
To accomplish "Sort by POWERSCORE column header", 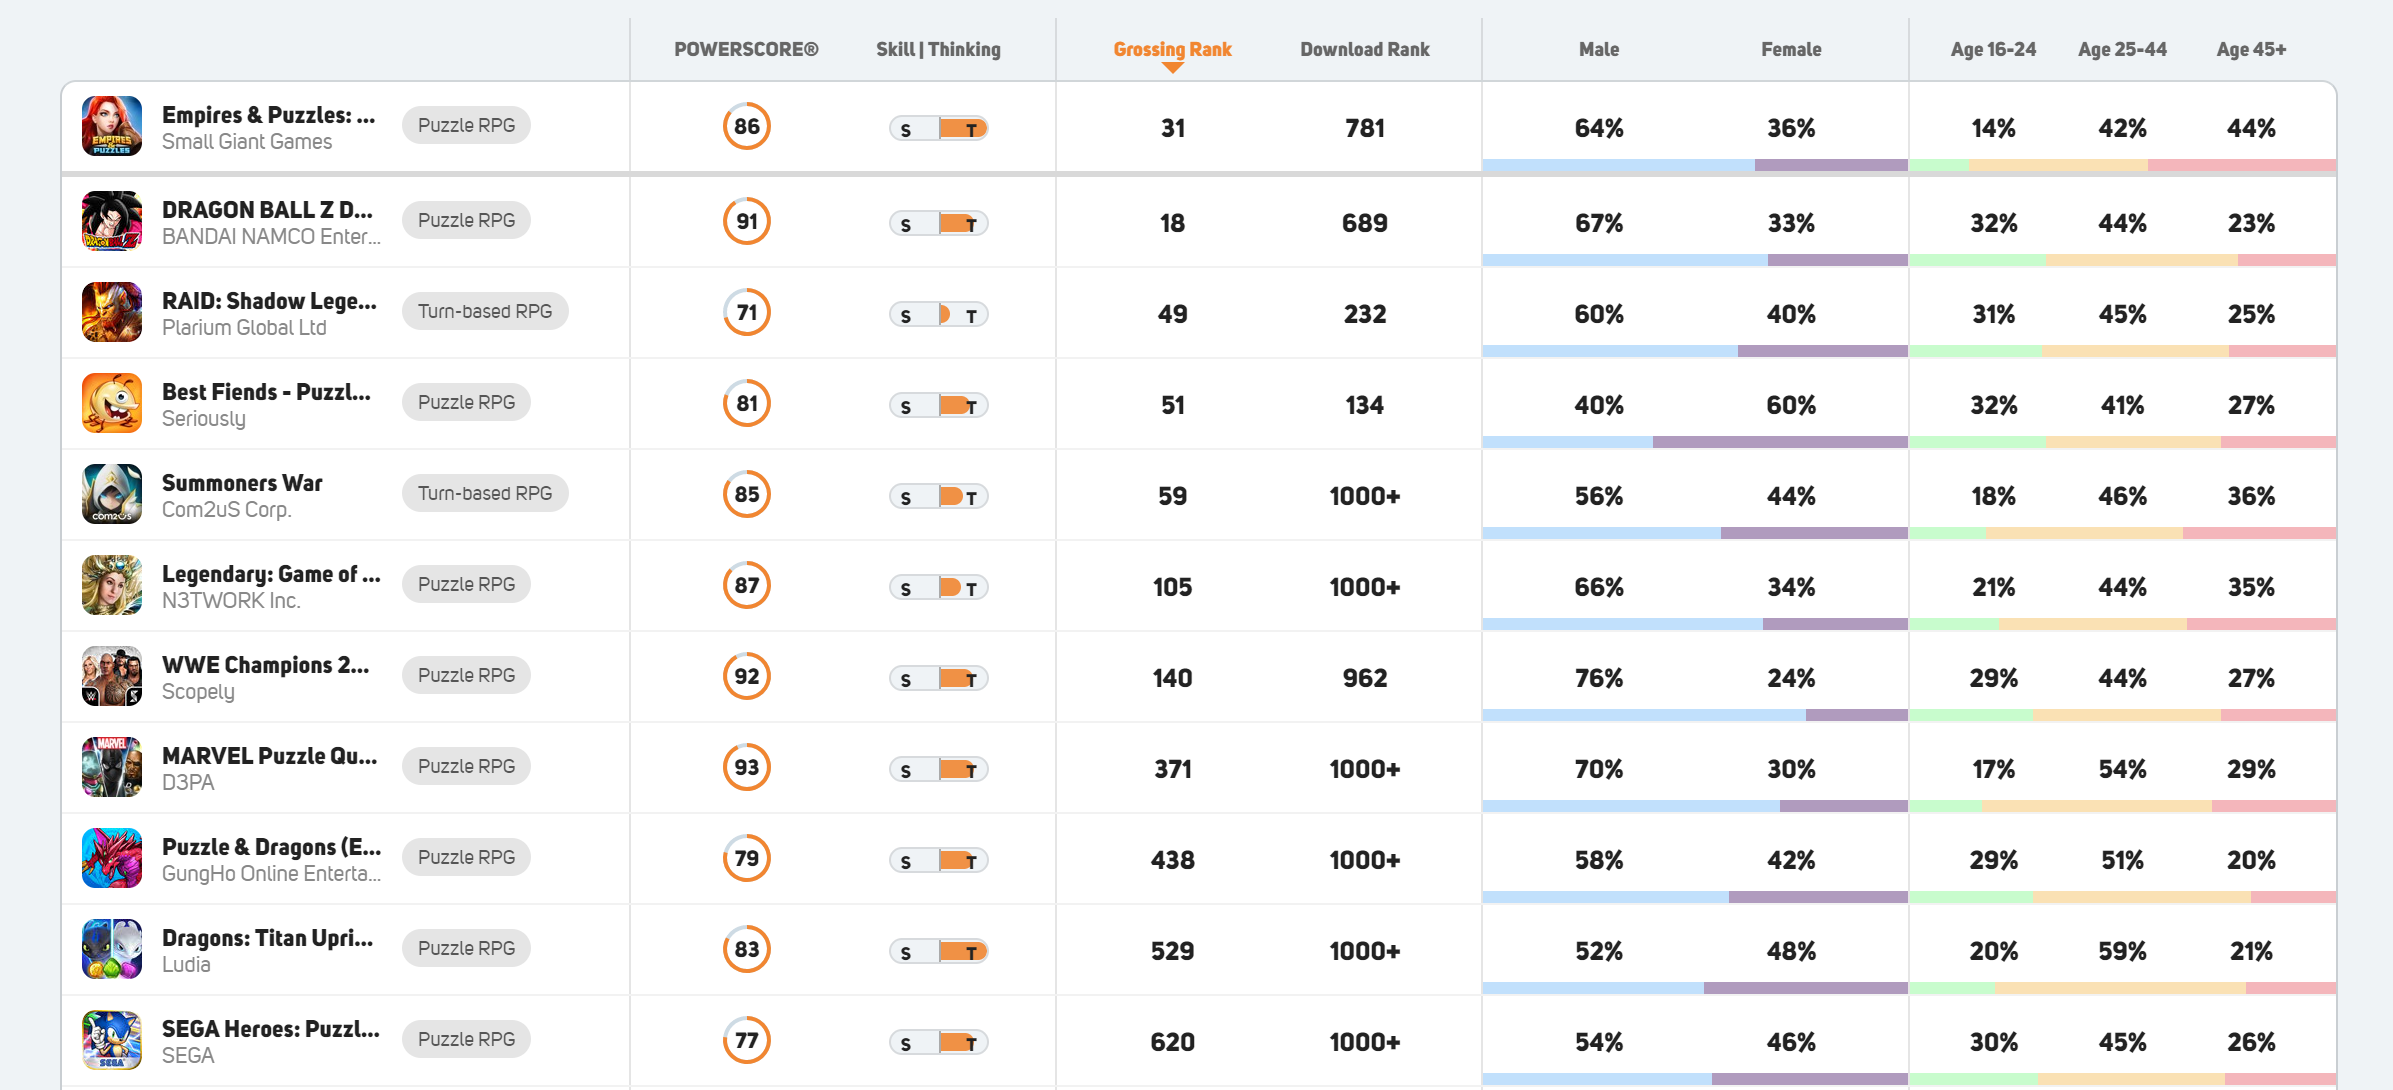I will pos(746,49).
